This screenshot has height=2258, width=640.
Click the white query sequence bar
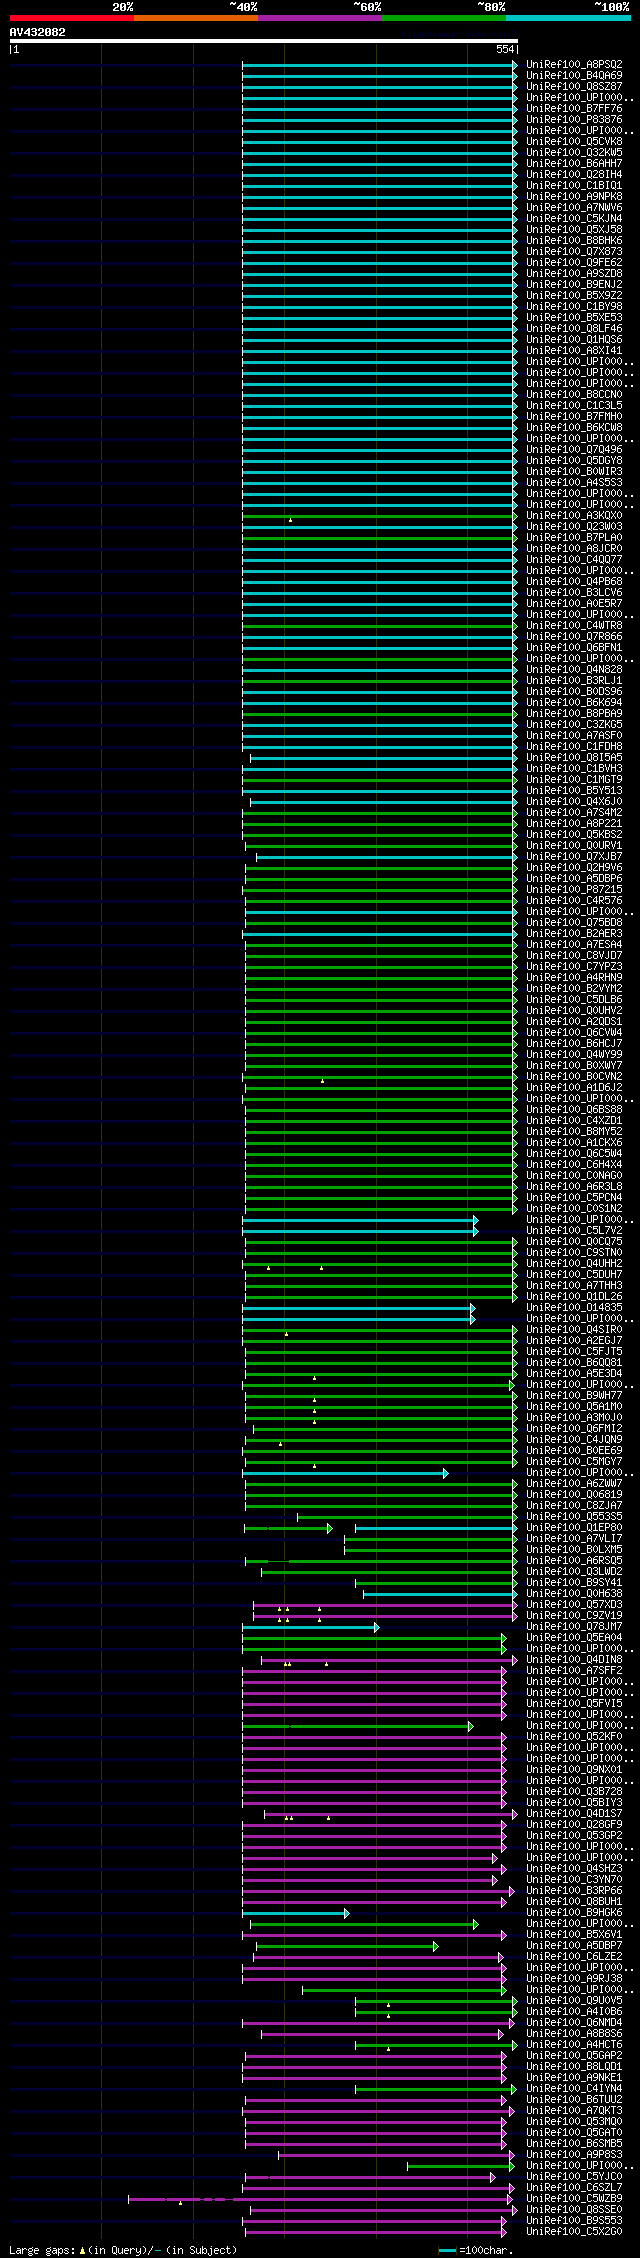pyautogui.click(x=263, y=41)
